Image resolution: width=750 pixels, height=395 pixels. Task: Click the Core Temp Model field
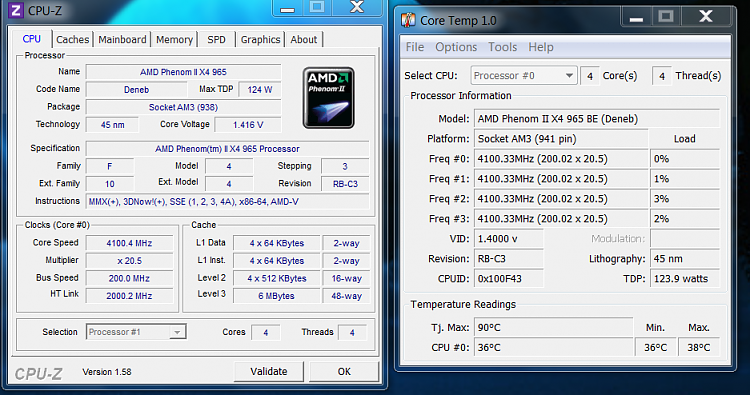[x=596, y=119]
